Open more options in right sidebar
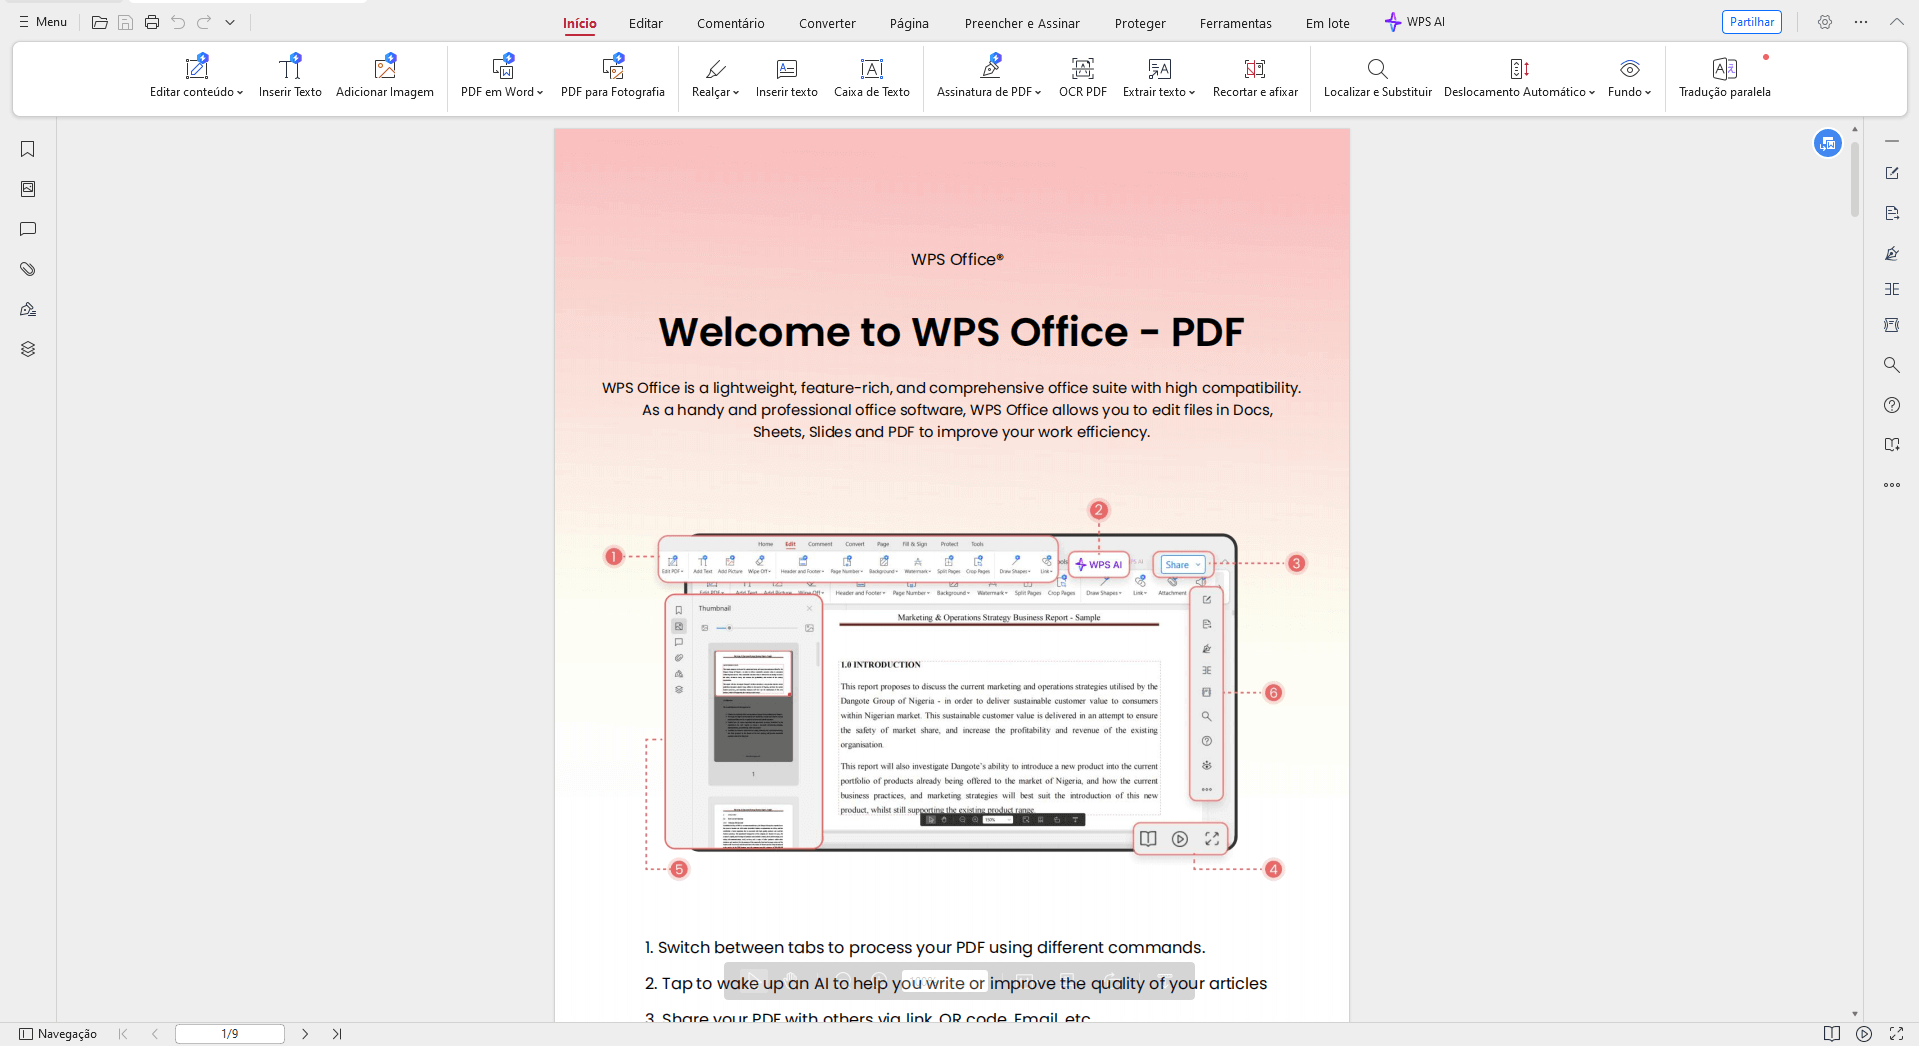1919x1046 pixels. click(1892, 485)
